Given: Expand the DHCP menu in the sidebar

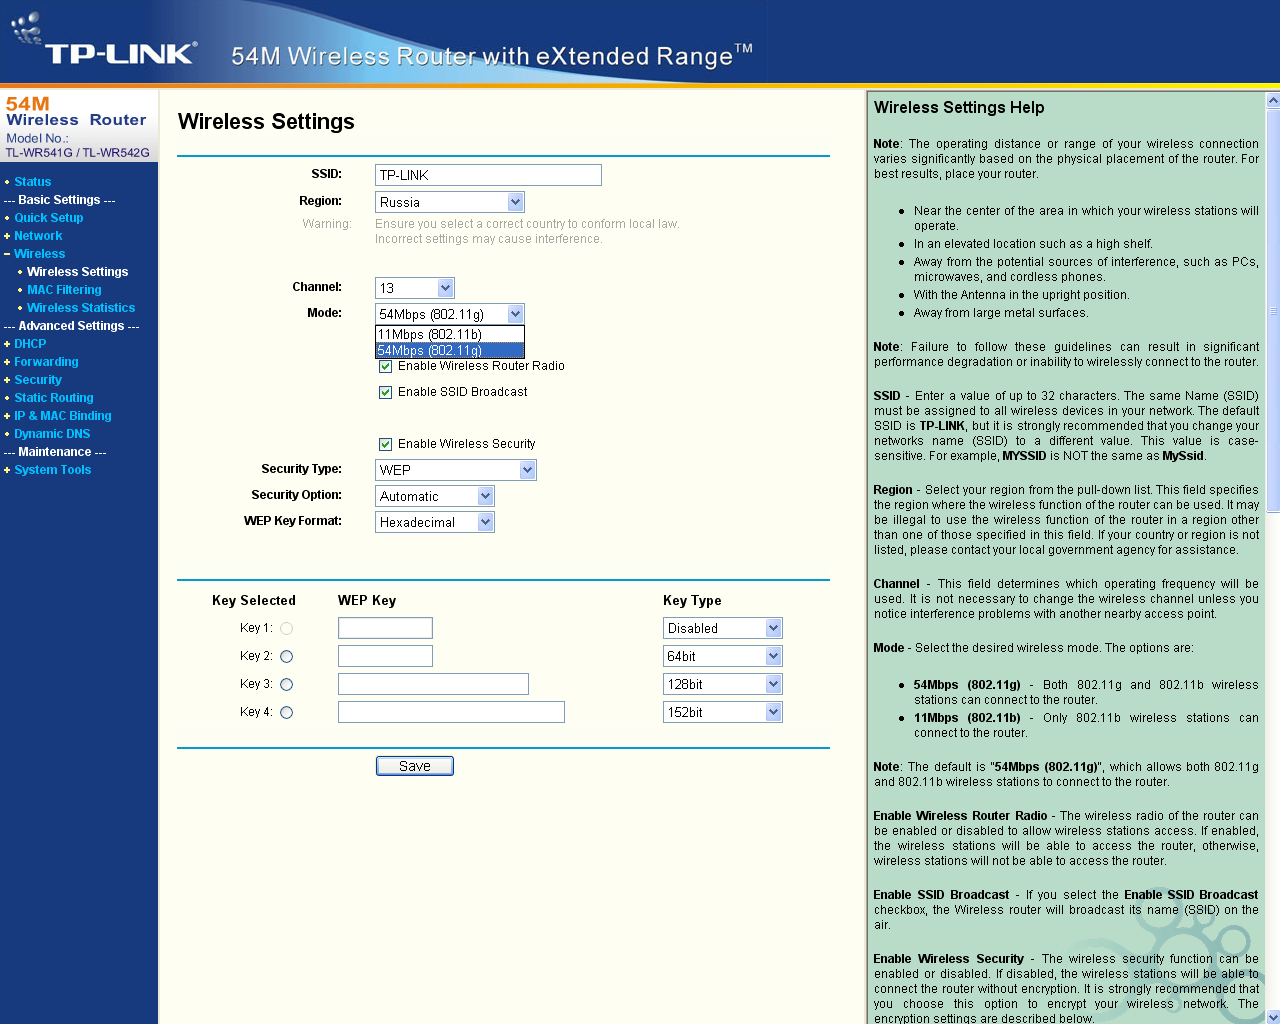Looking at the screenshot, I should click(x=30, y=344).
